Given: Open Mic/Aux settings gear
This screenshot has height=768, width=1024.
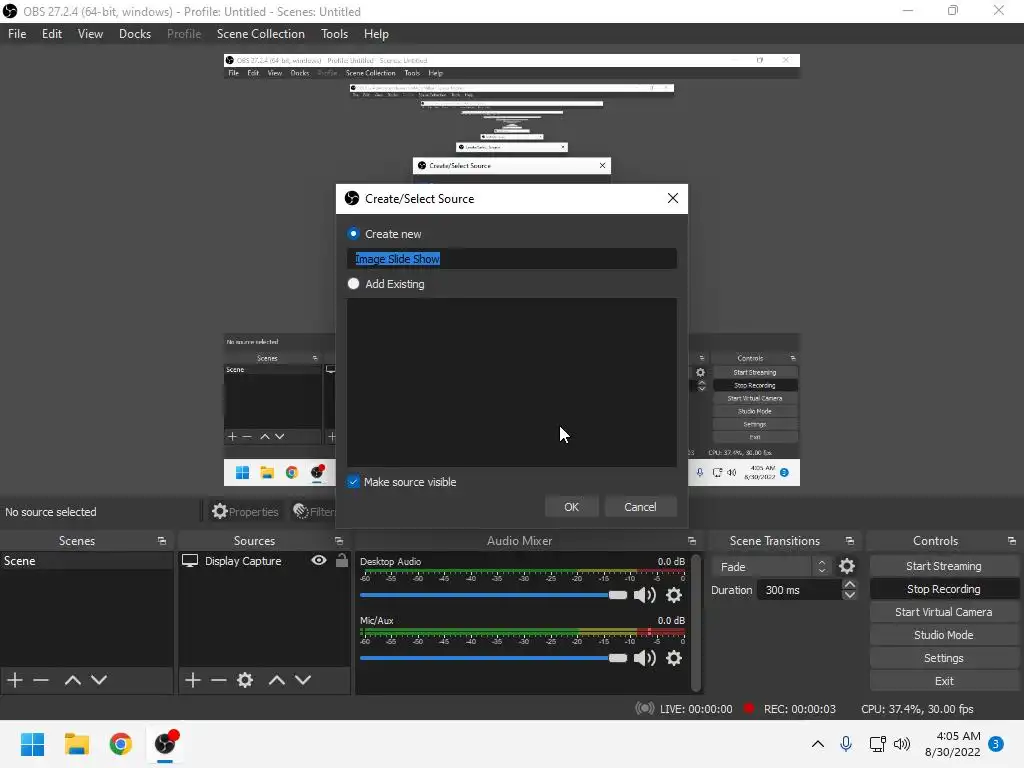Looking at the screenshot, I should 674,658.
